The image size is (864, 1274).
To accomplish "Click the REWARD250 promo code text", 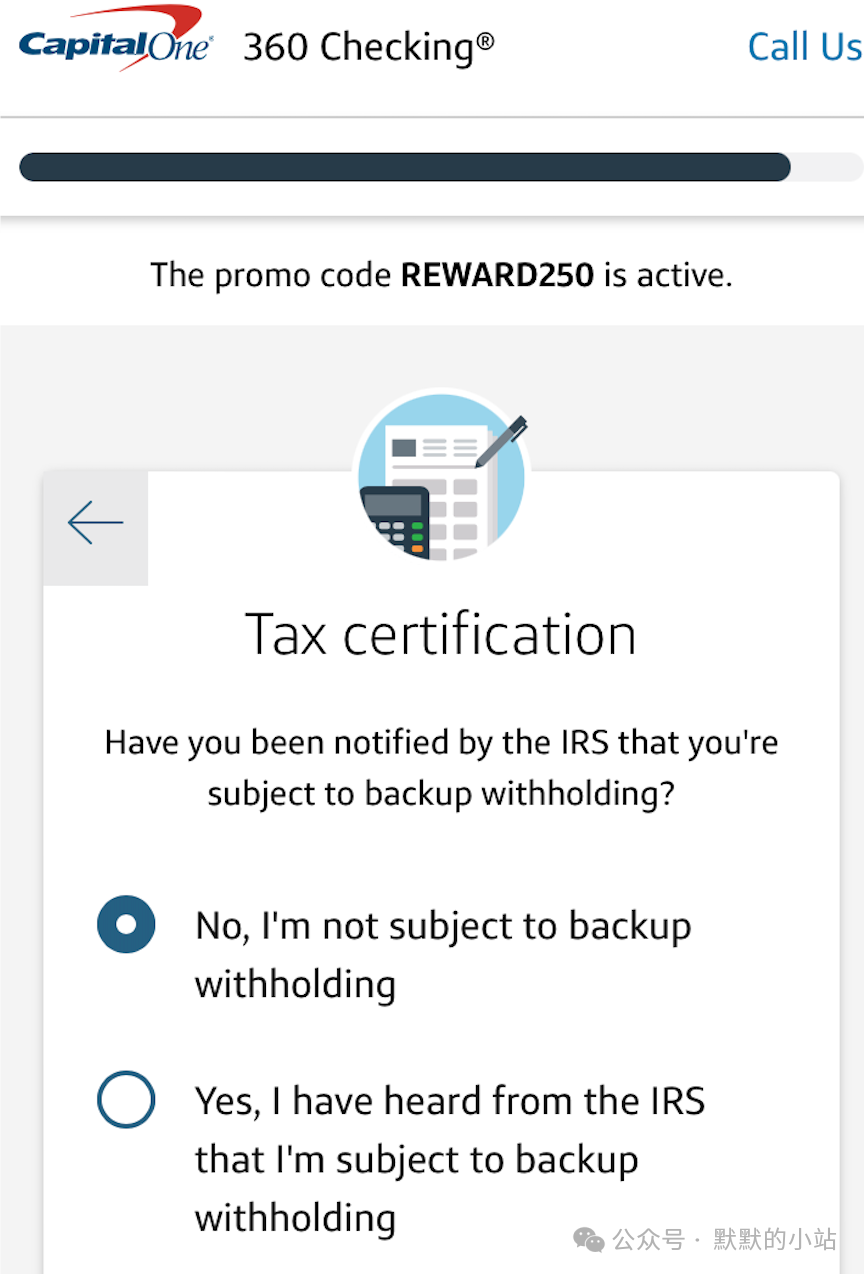I will pos(498,274).
